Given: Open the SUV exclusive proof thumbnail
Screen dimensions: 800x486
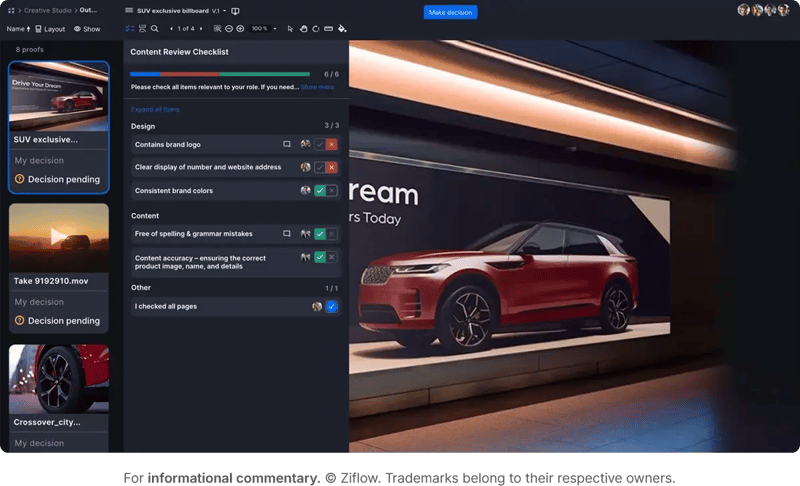Looking at the screenshot, I should pyautogui.click(x=59, y=96).
